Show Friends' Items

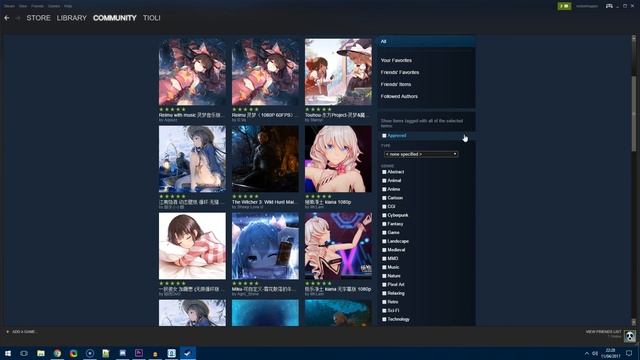tap(396, 84)
